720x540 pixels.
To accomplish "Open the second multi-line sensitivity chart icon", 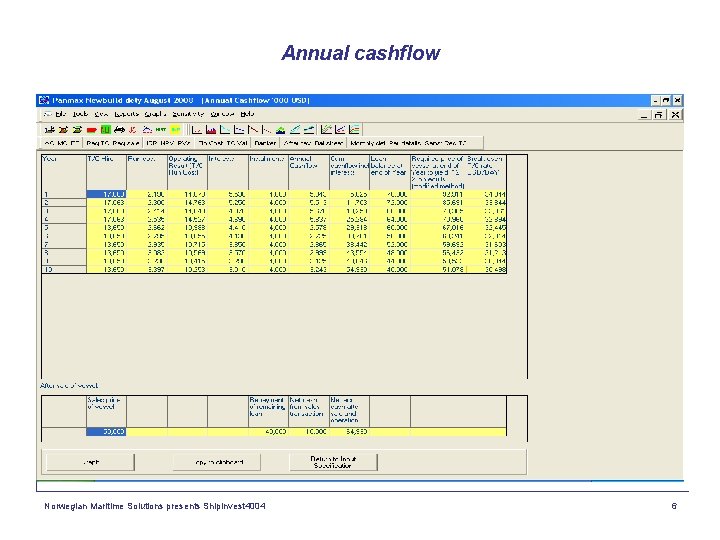I will click(340, 130).
